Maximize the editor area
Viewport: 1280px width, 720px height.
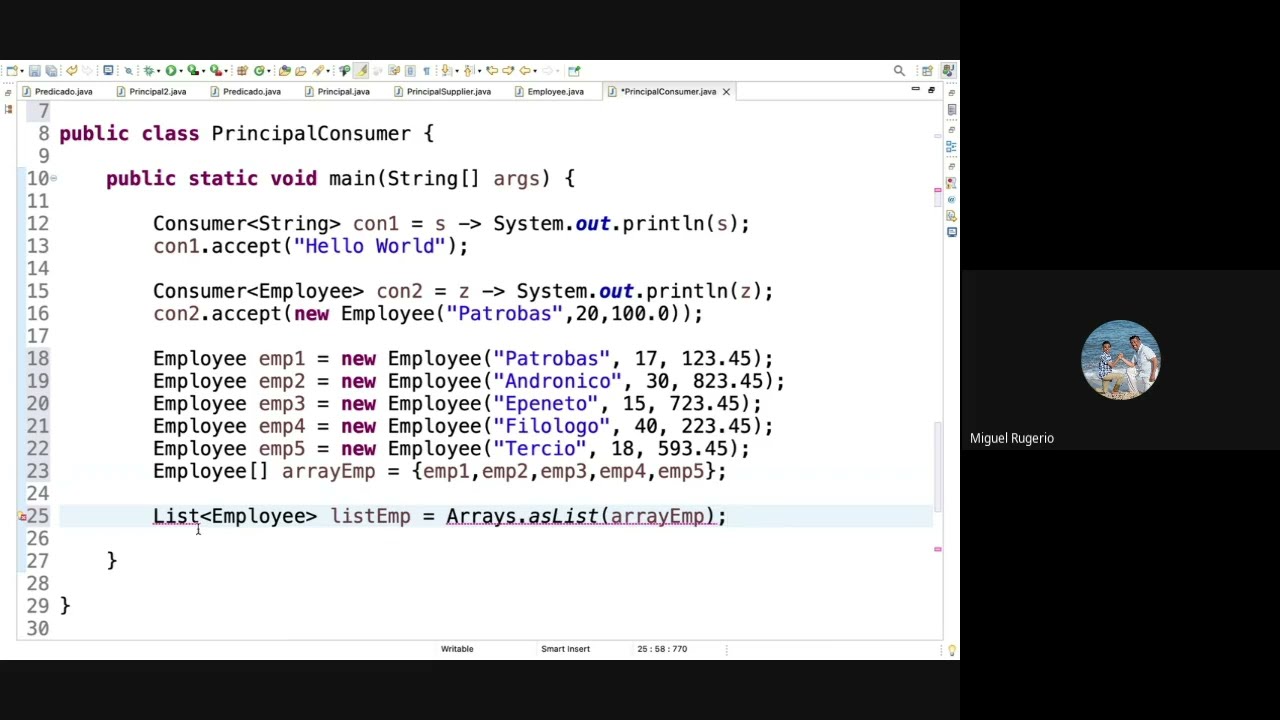point(931,90)
